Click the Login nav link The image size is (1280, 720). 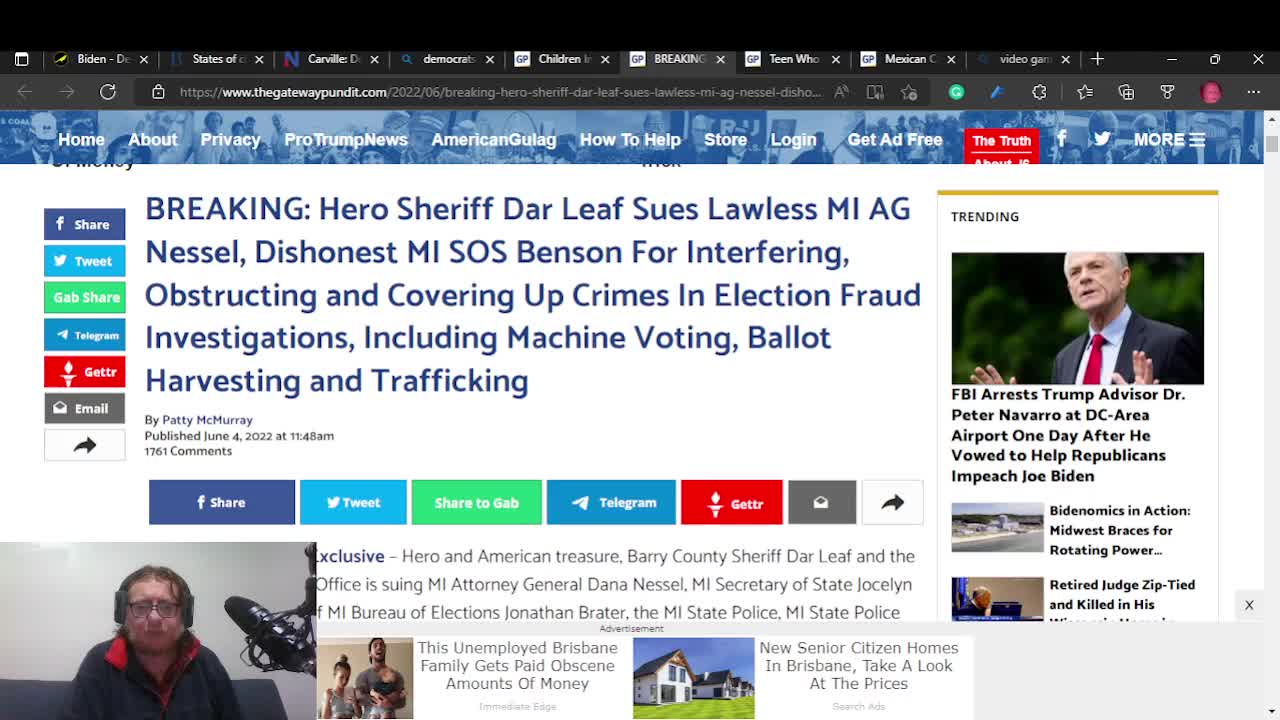coord(793,140)
